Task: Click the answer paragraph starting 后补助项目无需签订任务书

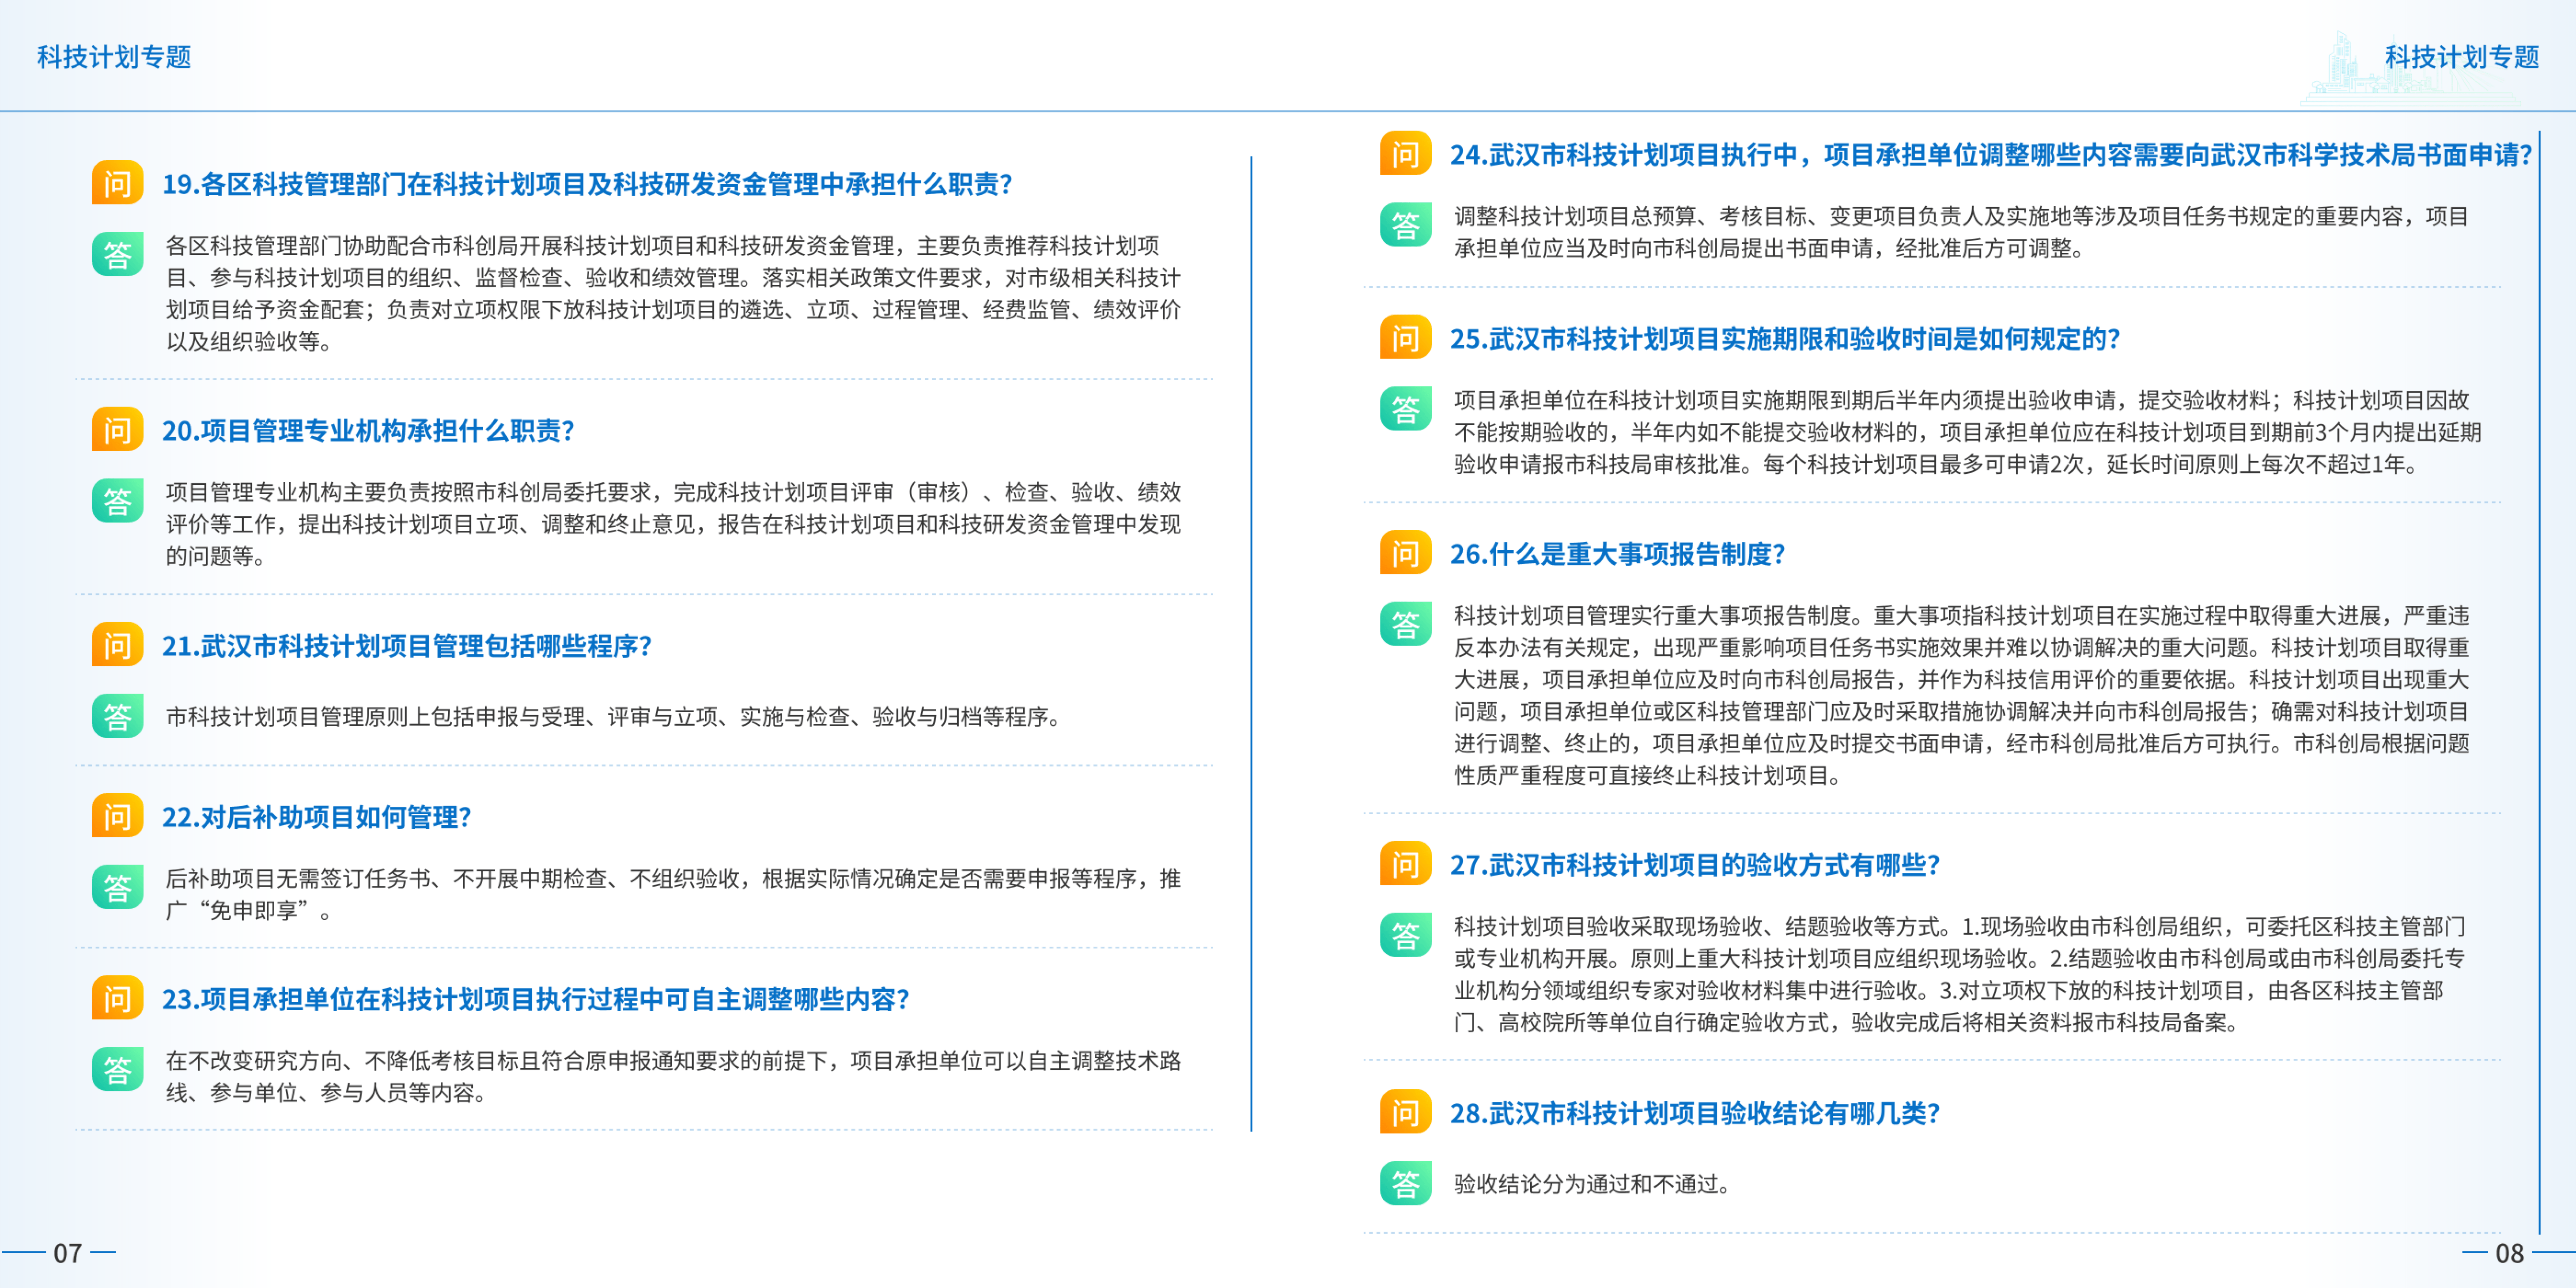Action: (x=673, y=894)
